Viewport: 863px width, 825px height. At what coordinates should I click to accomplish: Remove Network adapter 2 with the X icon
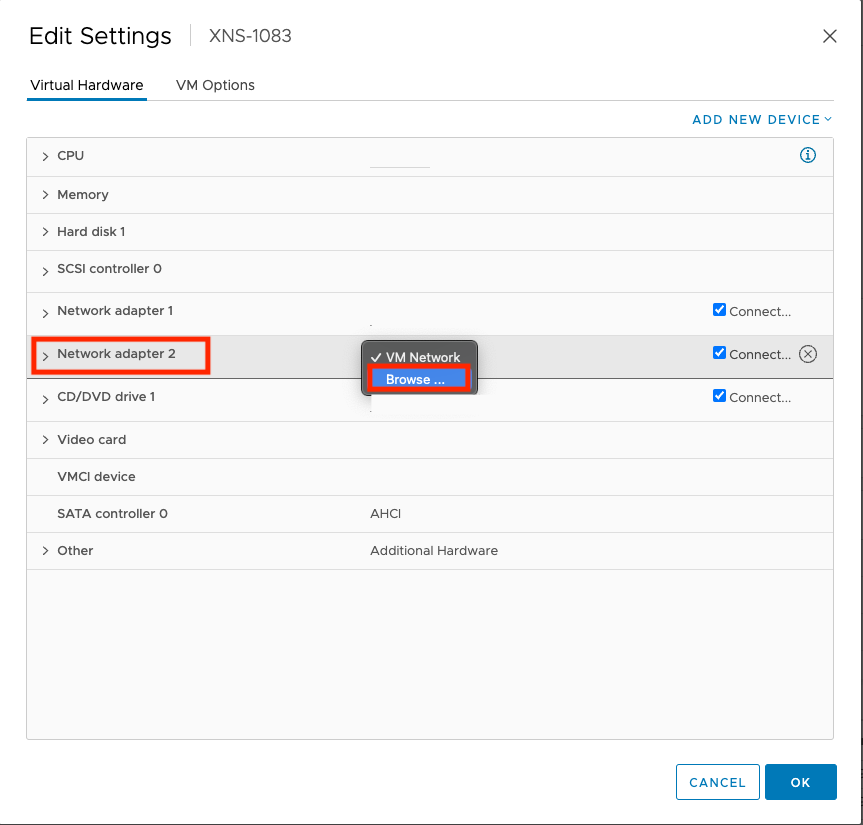pyautogui.click(x=808, y=353)
